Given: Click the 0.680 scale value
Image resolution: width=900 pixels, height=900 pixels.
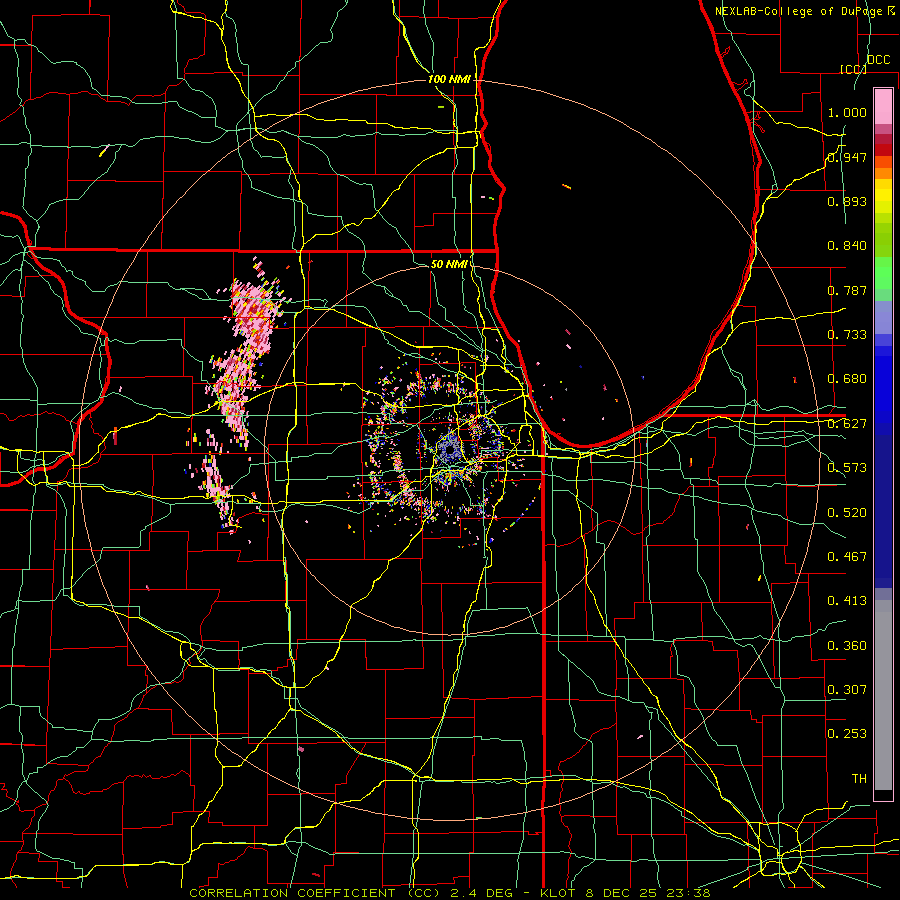Looking at the screenshot, I should coord(847,379).
